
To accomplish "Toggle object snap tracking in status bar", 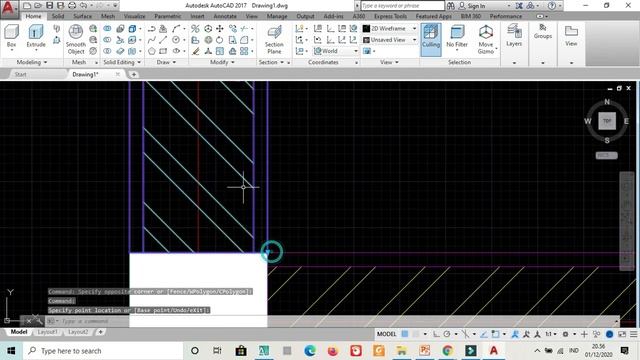I will point(484,334).
